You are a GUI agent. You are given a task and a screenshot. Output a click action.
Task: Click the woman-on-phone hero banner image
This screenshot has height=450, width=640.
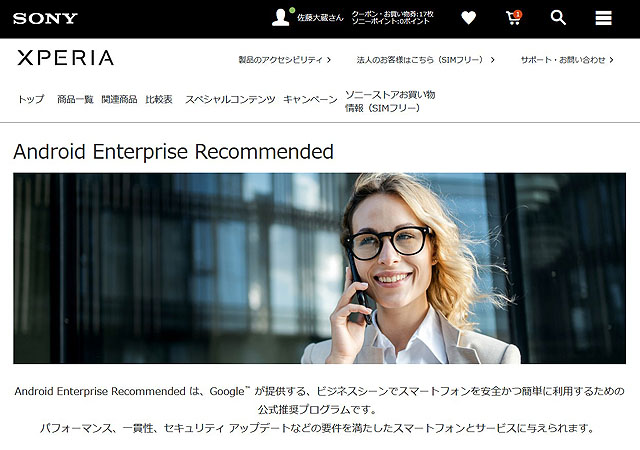tap(319, 268)
